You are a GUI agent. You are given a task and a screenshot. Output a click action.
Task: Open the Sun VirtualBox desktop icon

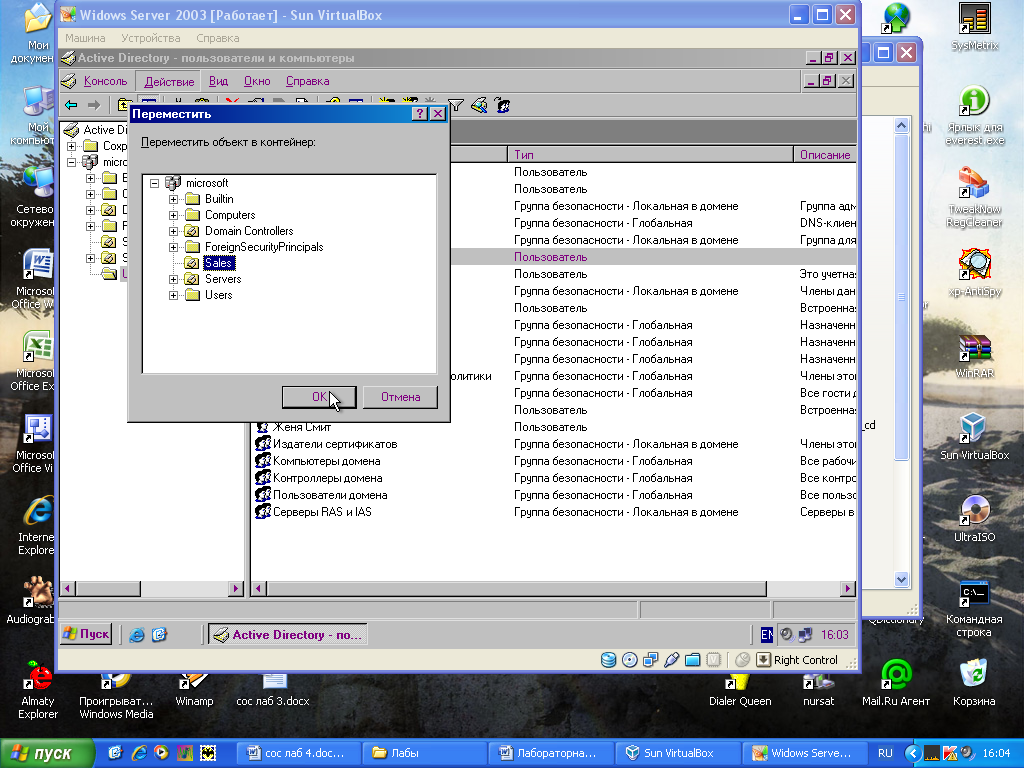[x=974, y=436]
